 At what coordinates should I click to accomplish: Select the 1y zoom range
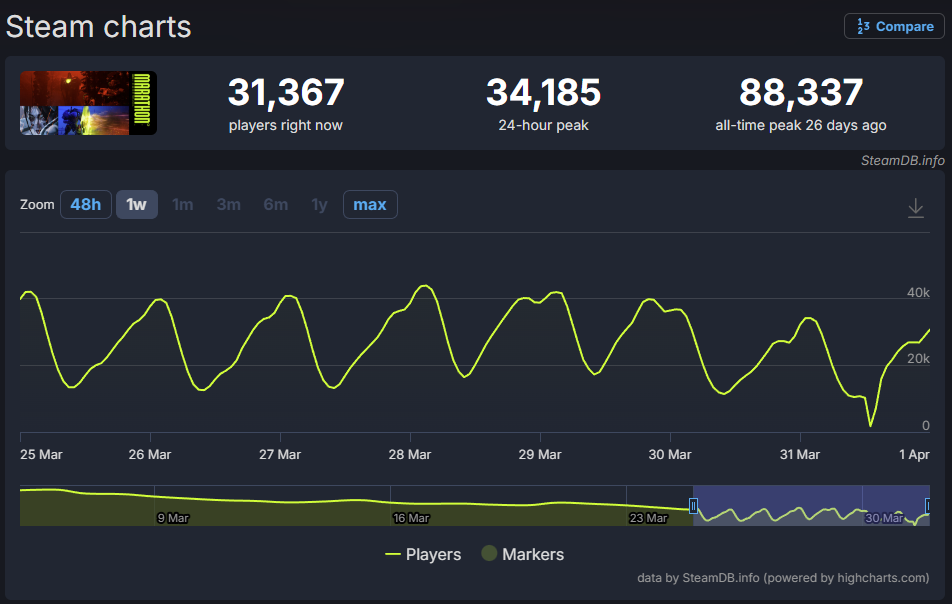[319, 205]
